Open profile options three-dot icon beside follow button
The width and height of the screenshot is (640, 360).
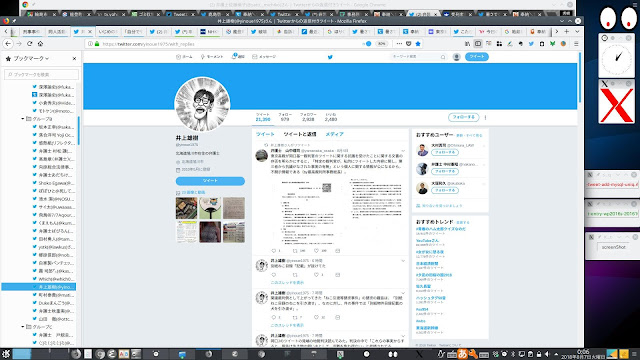click(x=485, y=118)
